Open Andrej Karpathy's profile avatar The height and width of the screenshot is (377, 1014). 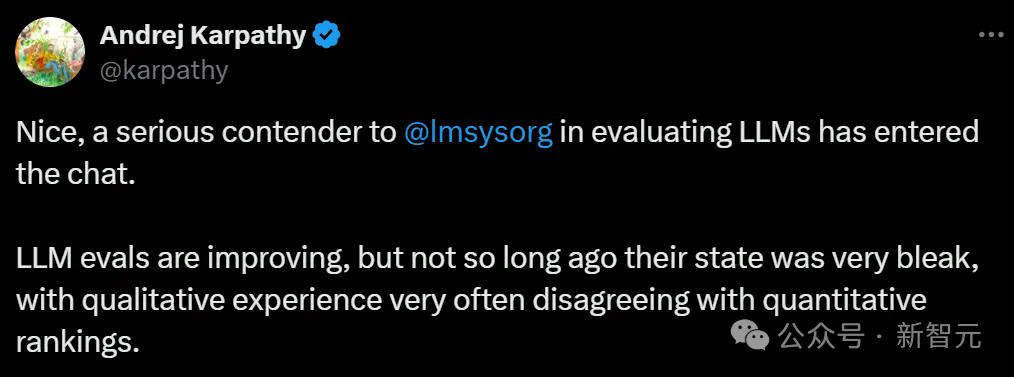(x=50, y=52)
